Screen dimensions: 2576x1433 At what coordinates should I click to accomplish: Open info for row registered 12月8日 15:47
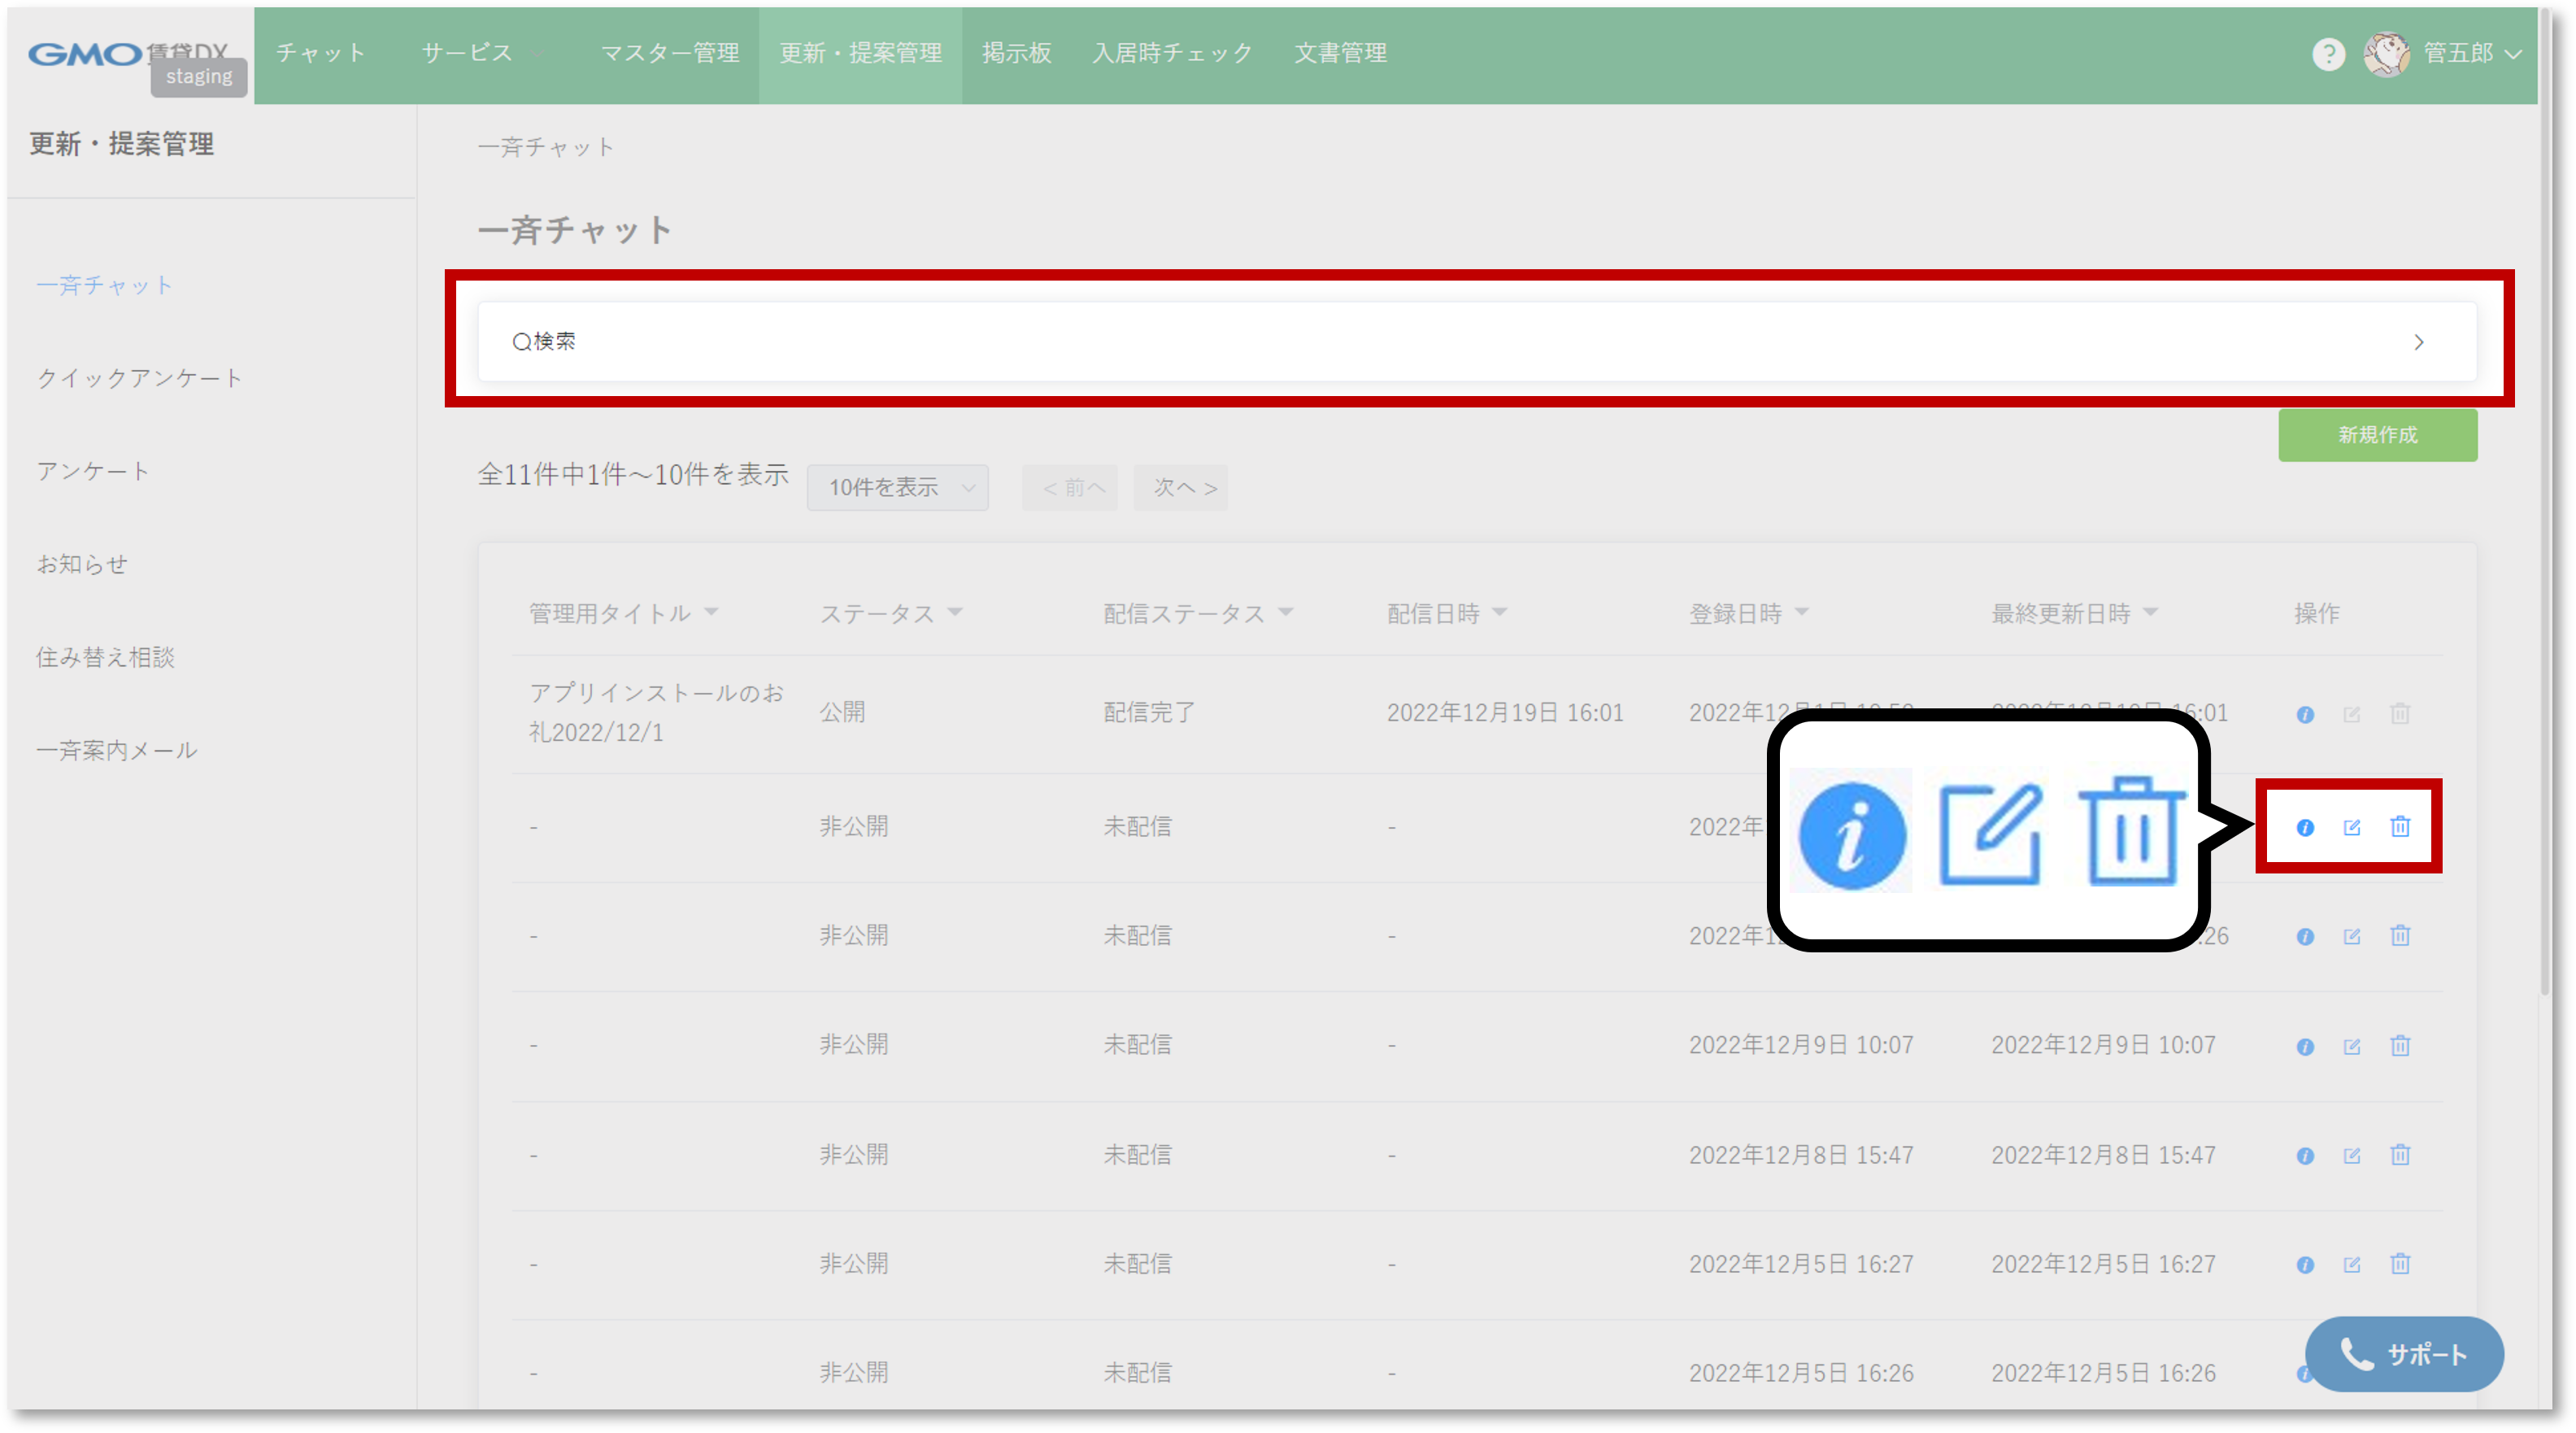coord(2305,1155)
